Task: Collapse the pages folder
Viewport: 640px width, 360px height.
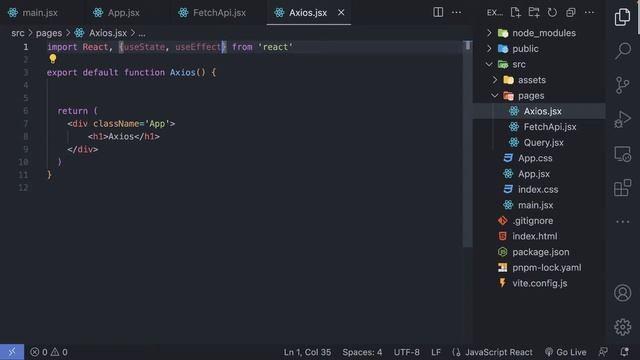Action: (539, 96)
